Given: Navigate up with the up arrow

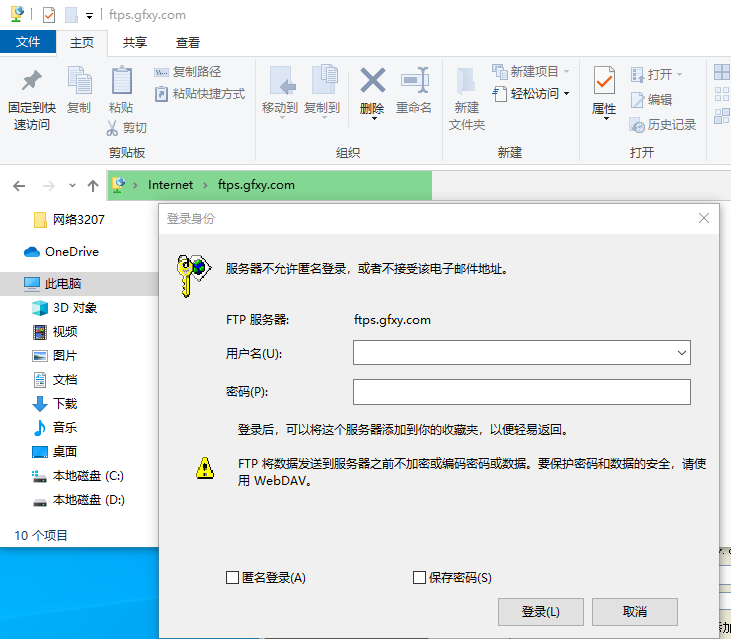Looking at the screenshot, I should point(93,186).
